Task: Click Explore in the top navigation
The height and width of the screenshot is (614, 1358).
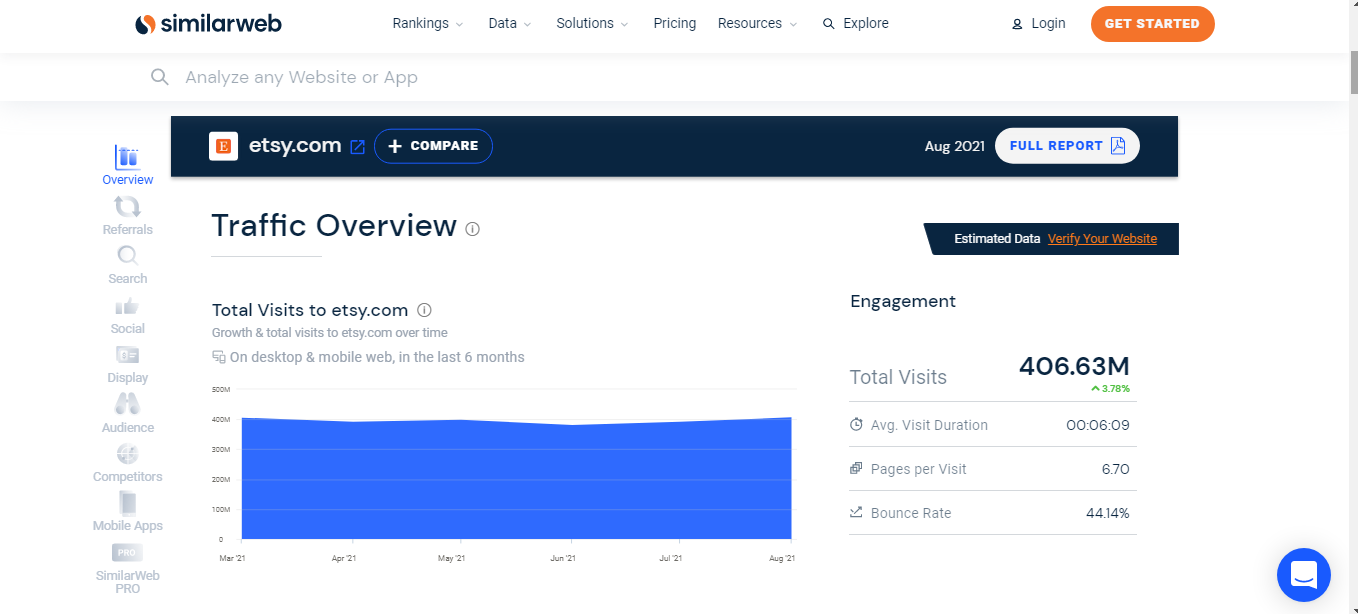Action: pos(856,23)
